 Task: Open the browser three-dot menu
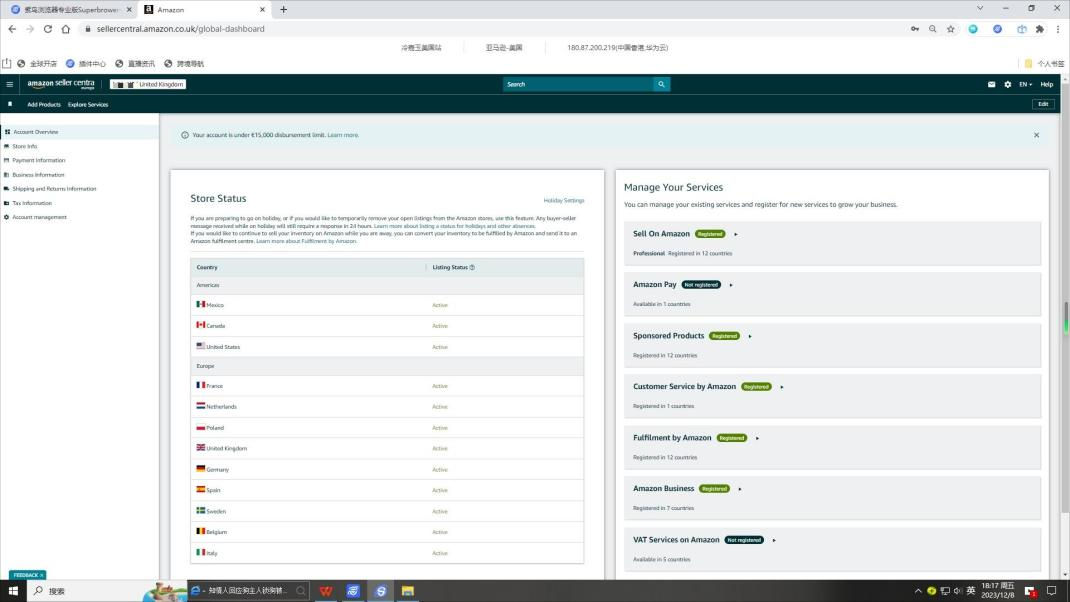(1058, 29)
